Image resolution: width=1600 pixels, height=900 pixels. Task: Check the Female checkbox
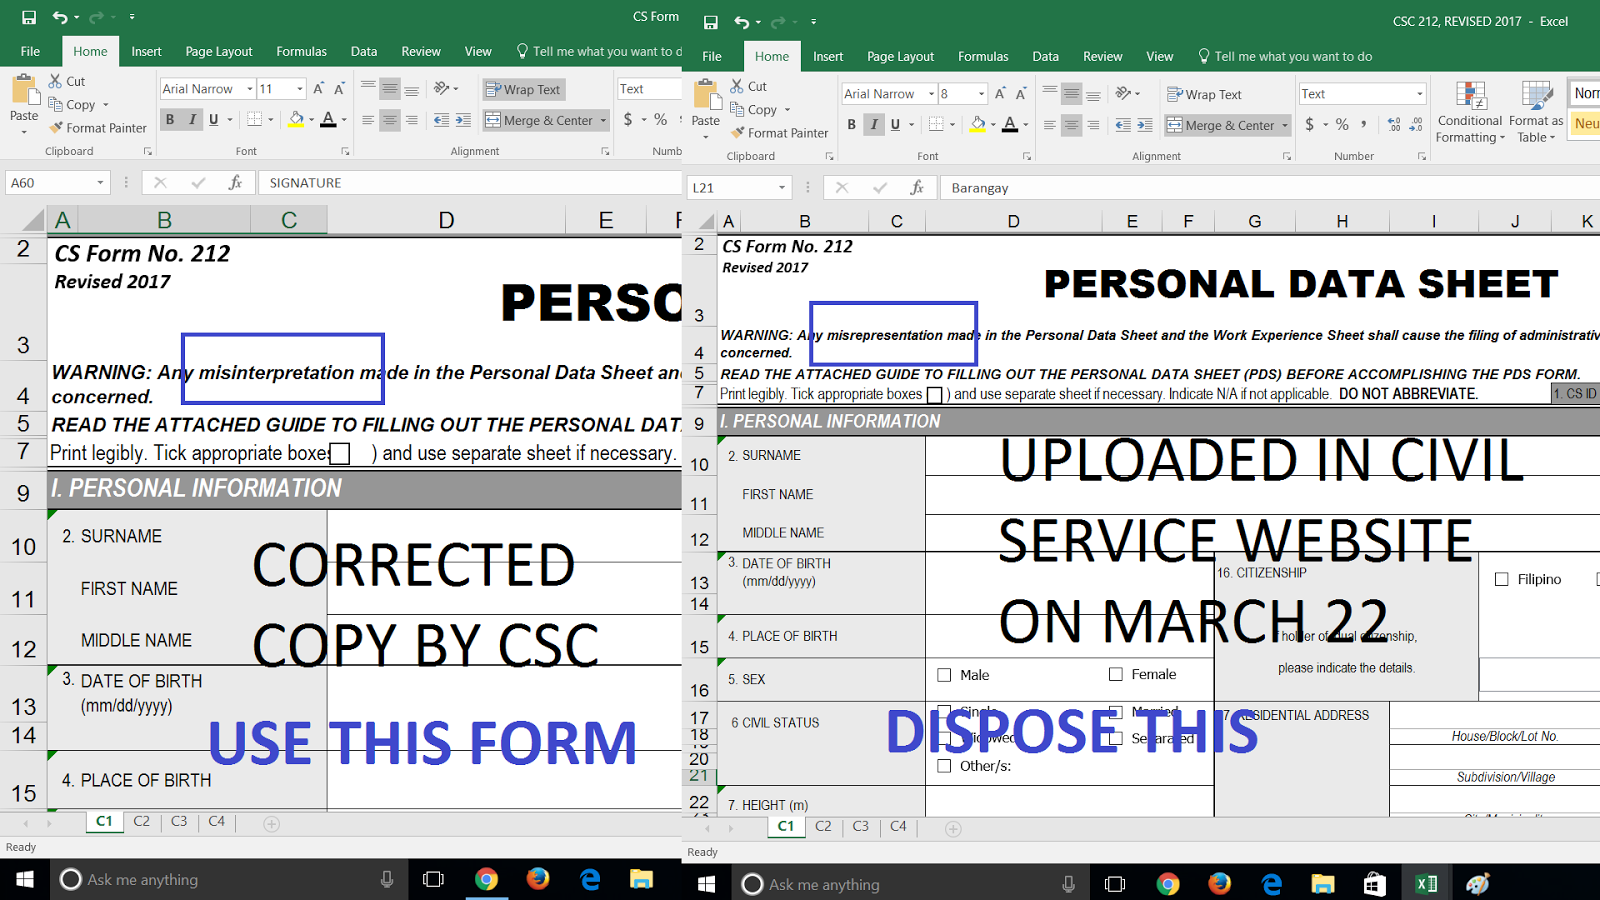(1116, 675)
